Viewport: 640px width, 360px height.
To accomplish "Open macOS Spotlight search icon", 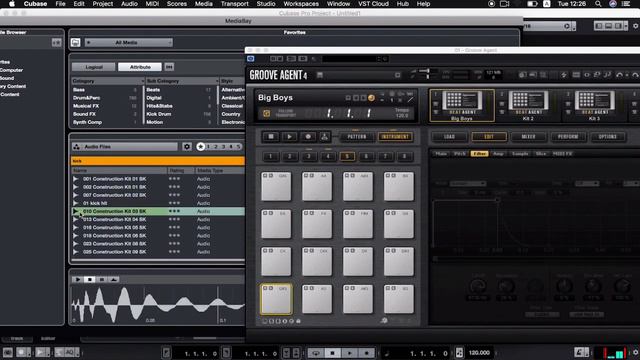I will [x=598, y=4].
